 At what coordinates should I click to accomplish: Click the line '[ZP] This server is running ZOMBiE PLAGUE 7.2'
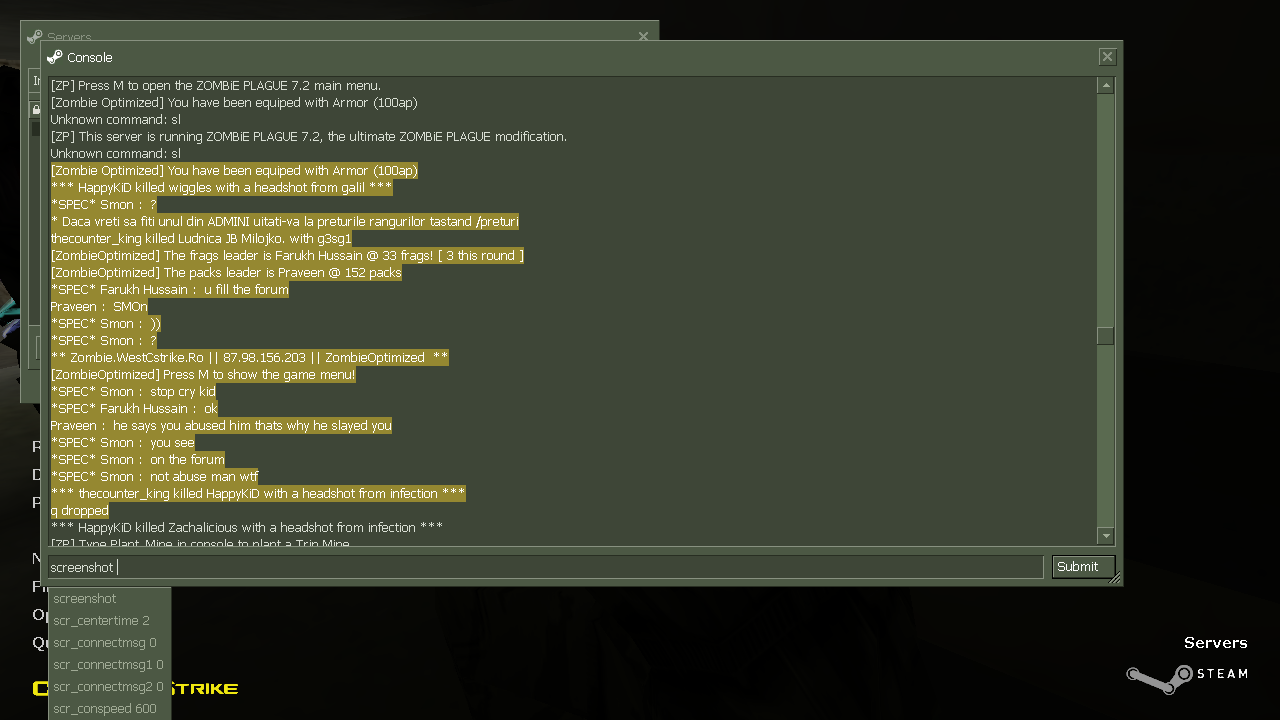[x=309, y=137]
